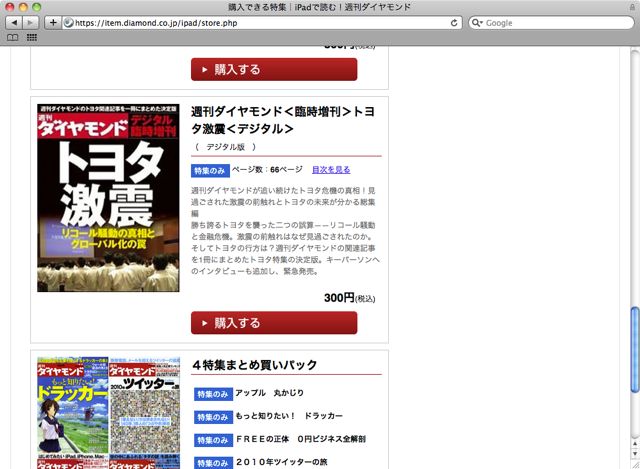640x469 pixels.
Task: Click the Google search field
Action: tap(551, 23)
